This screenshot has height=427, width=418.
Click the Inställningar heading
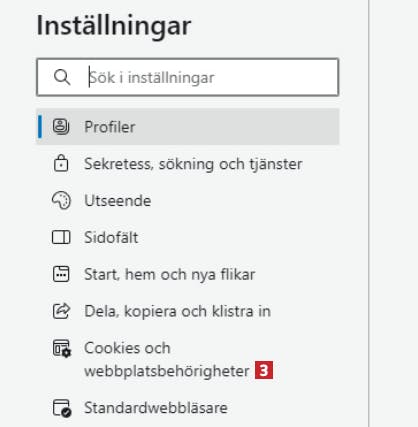pos(114,25)
